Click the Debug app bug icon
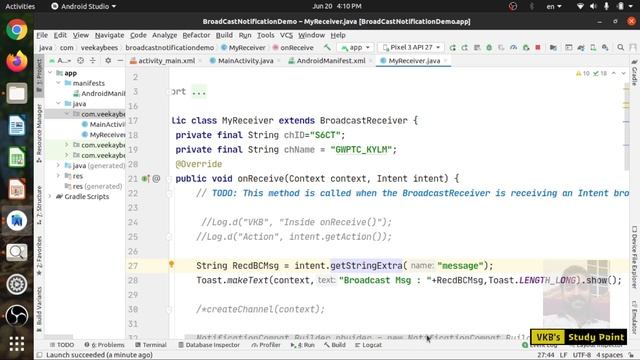 click(489, 47)
